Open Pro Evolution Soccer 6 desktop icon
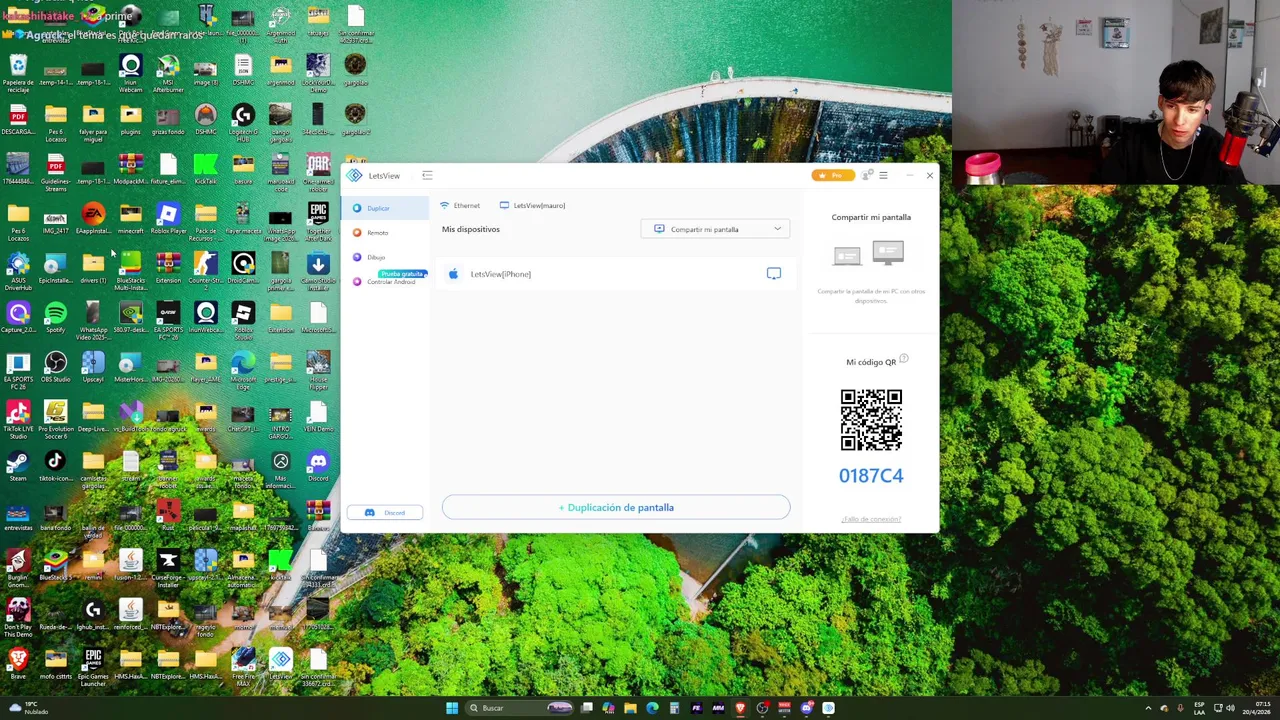This screenshot has height=720, width=1280. pos(56,420)
